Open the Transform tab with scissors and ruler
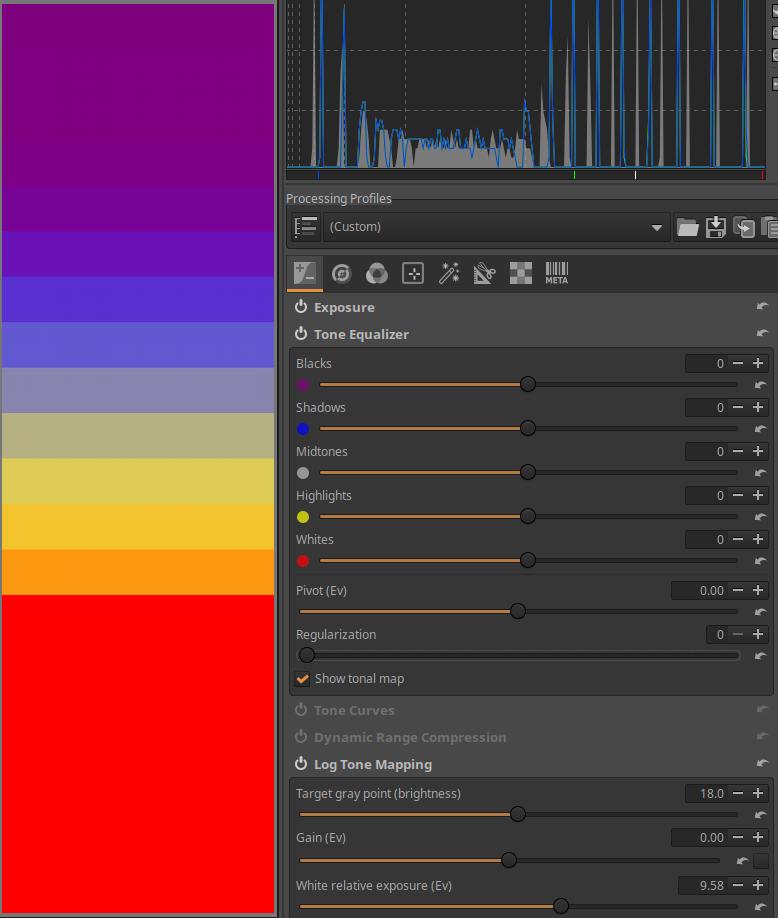The height and width of the screenshot is (918, 778). pos(484,273)
